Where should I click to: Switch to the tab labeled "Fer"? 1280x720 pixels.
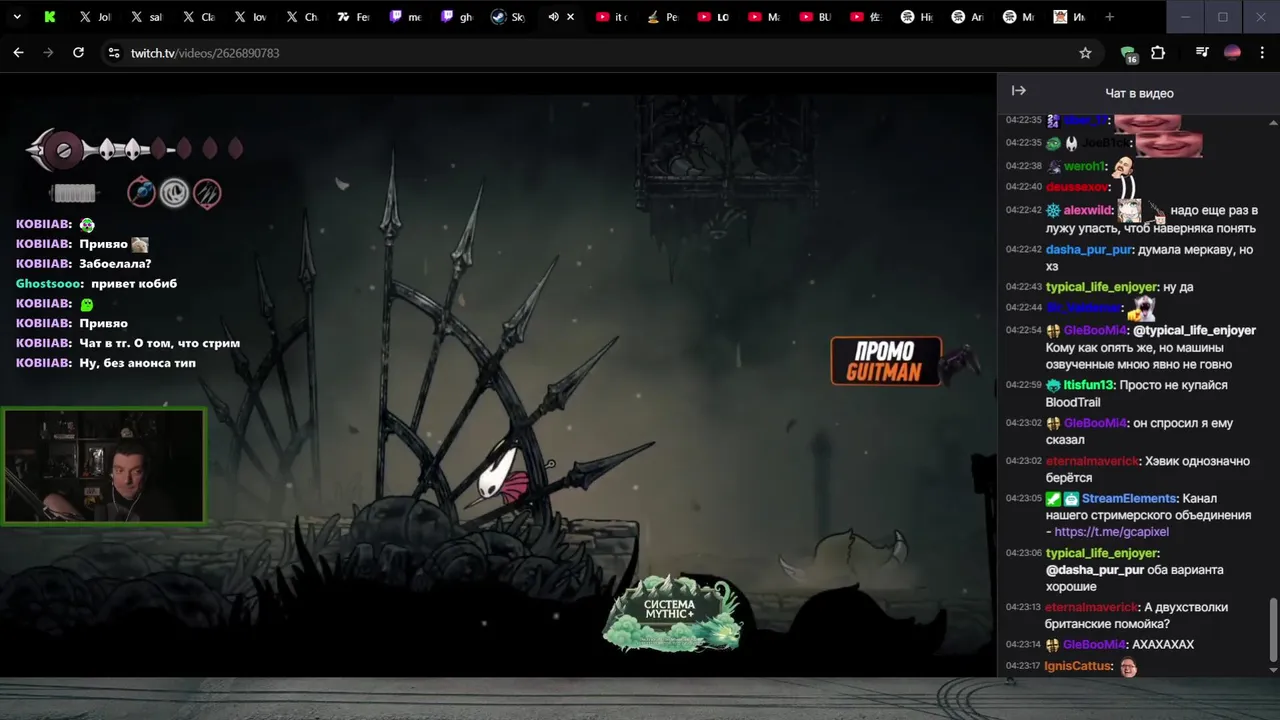click(x=353, y=17)
